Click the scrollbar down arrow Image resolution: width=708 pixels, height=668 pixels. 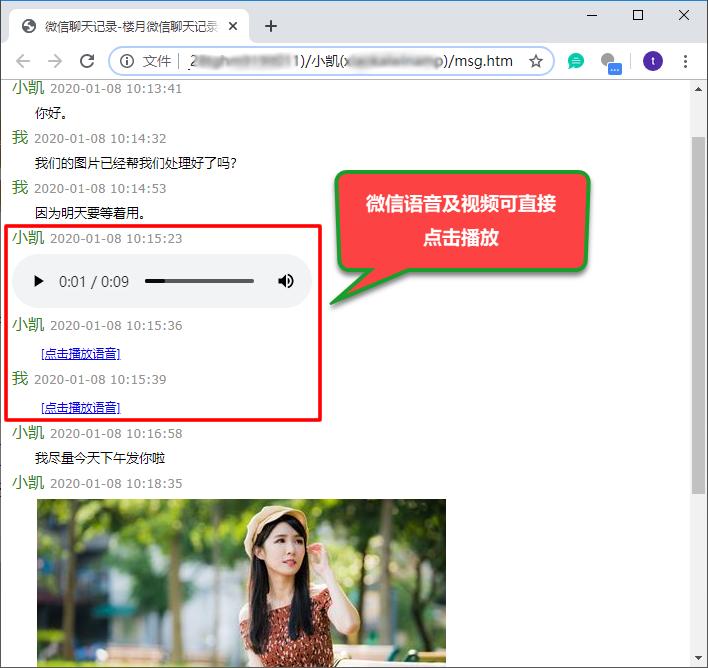[699, 659]
